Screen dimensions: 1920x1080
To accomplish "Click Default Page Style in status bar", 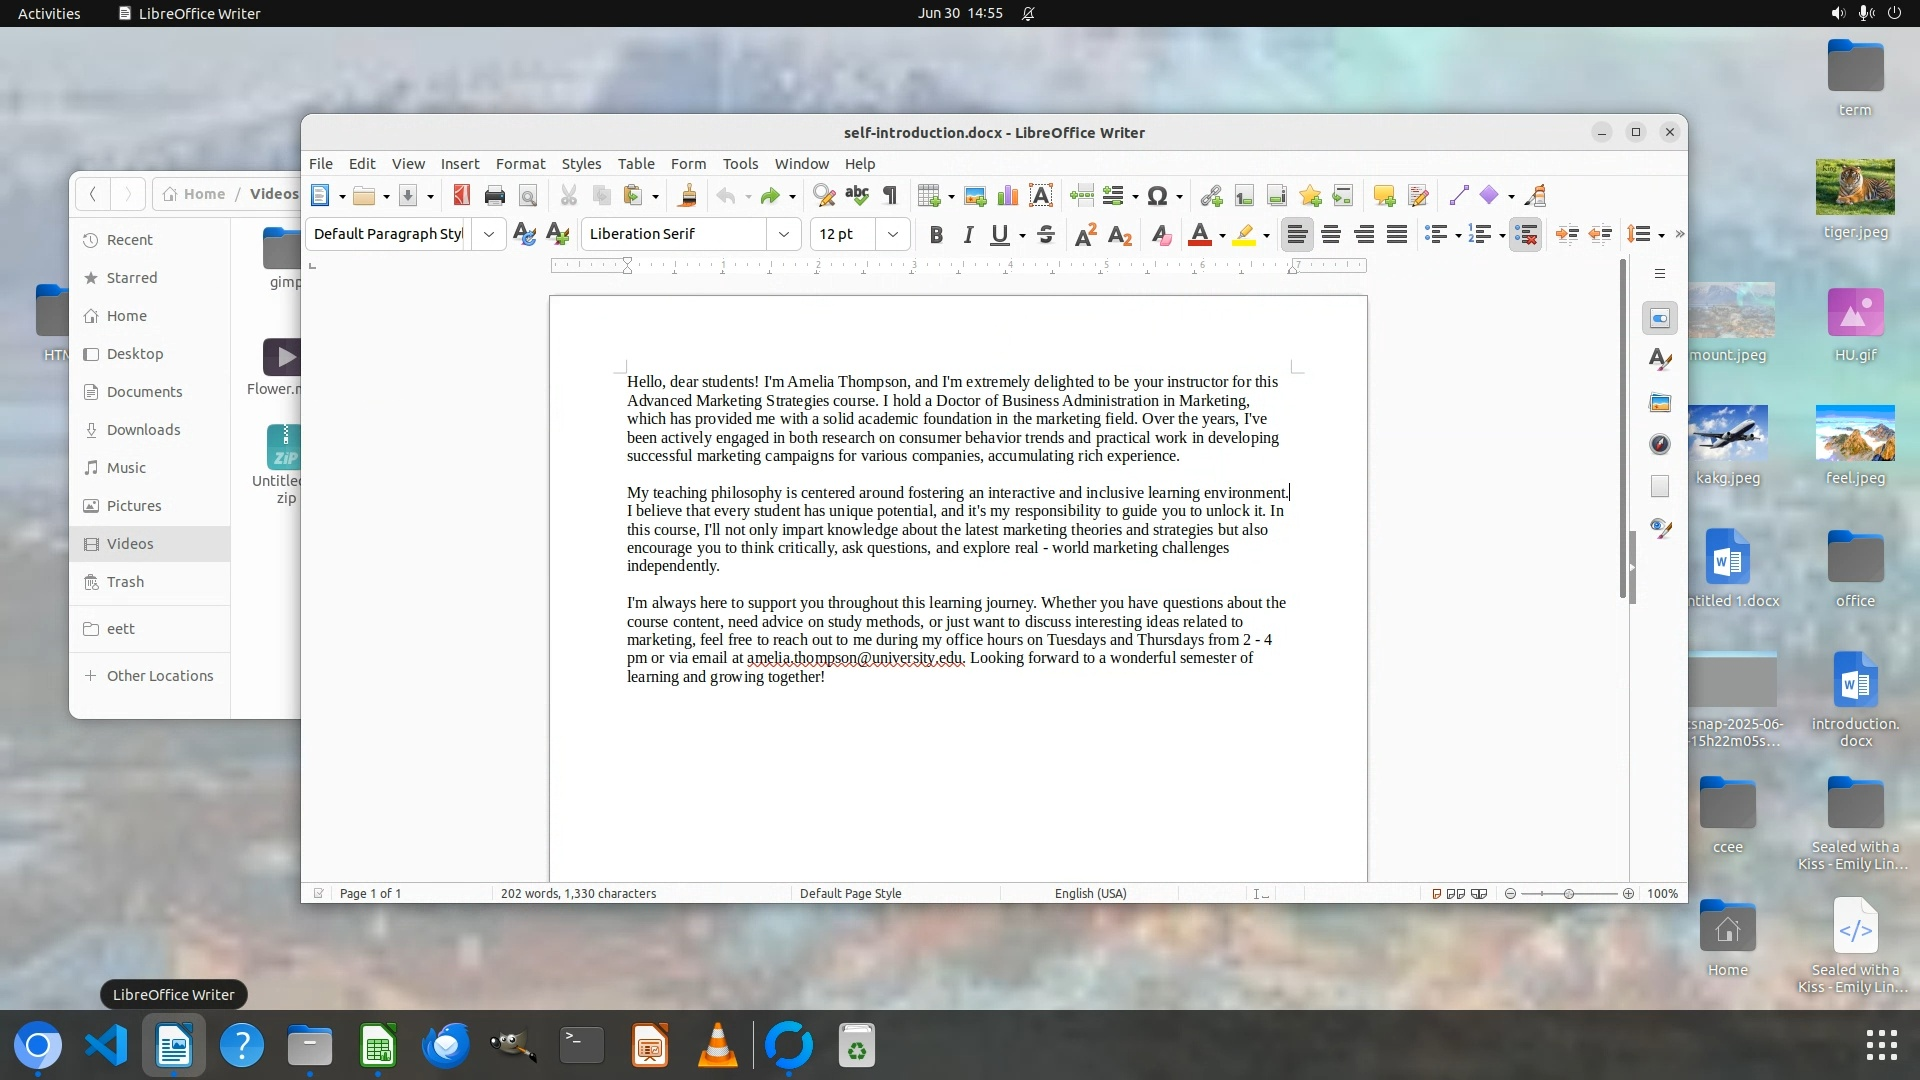I will coord(850,893).
